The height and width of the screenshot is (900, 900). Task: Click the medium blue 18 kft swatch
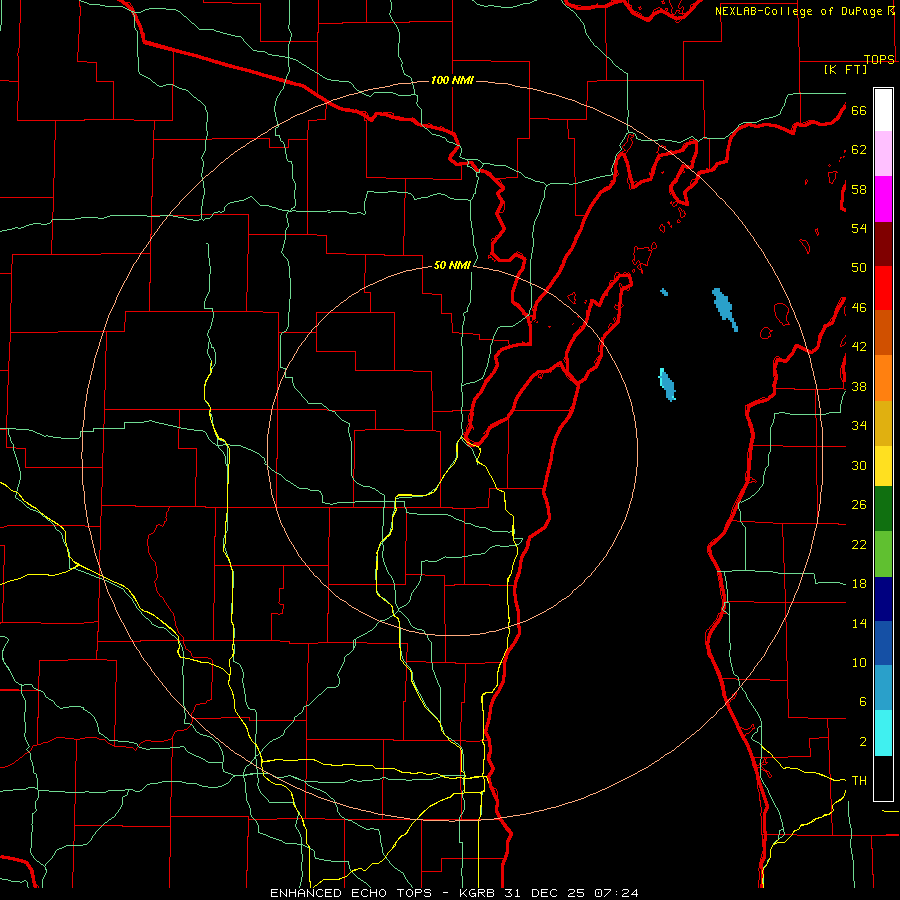(x=883, y=643)
